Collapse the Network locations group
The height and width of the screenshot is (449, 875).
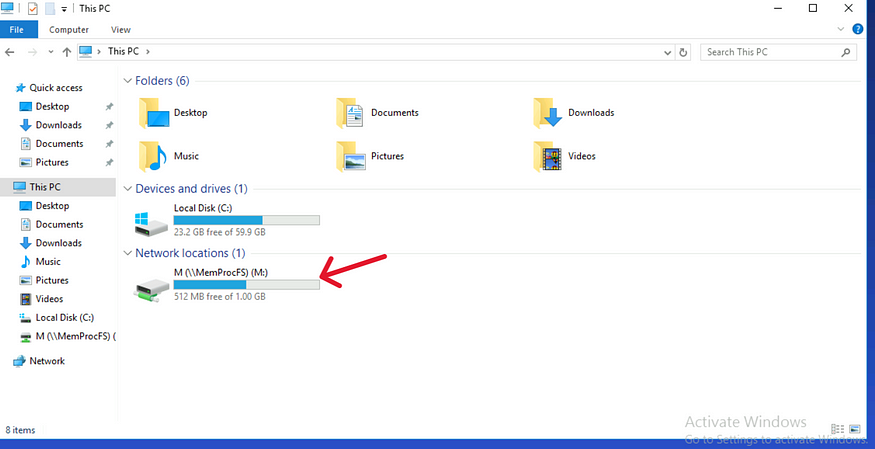(127, 253)
